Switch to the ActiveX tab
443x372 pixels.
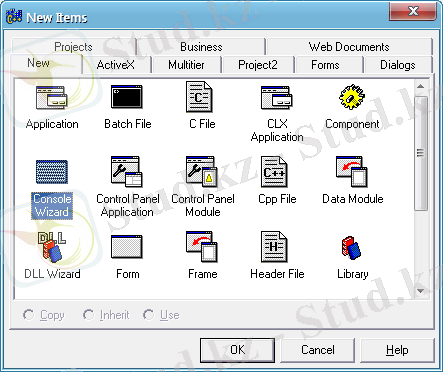coord(116,65)
